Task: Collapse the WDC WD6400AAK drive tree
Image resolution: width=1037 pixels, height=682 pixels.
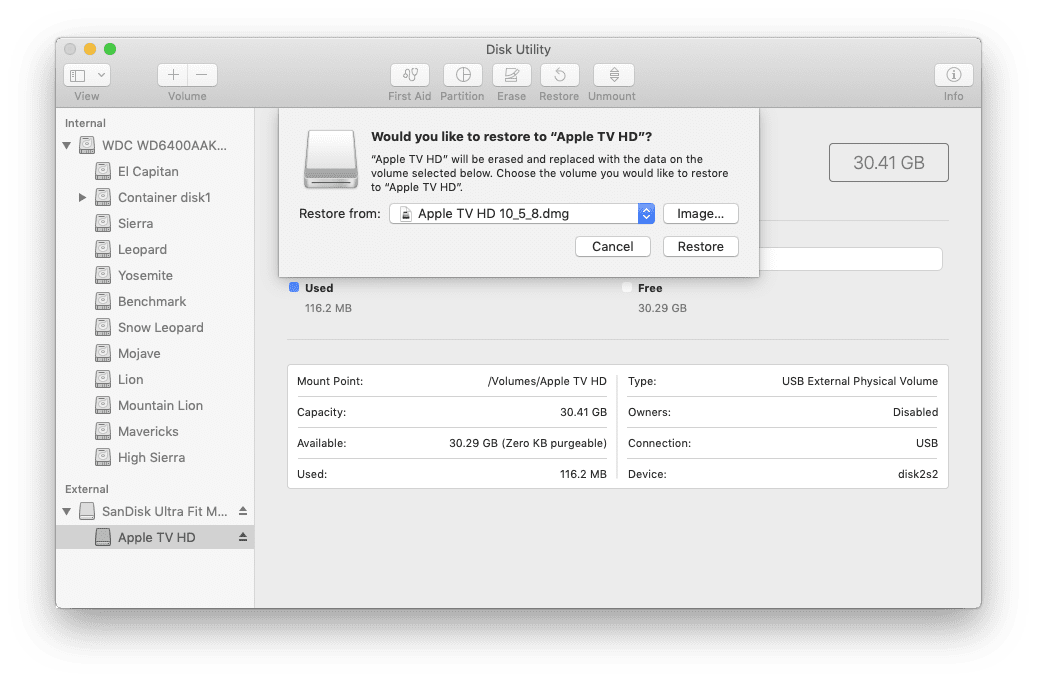Action: click(67, 145)
